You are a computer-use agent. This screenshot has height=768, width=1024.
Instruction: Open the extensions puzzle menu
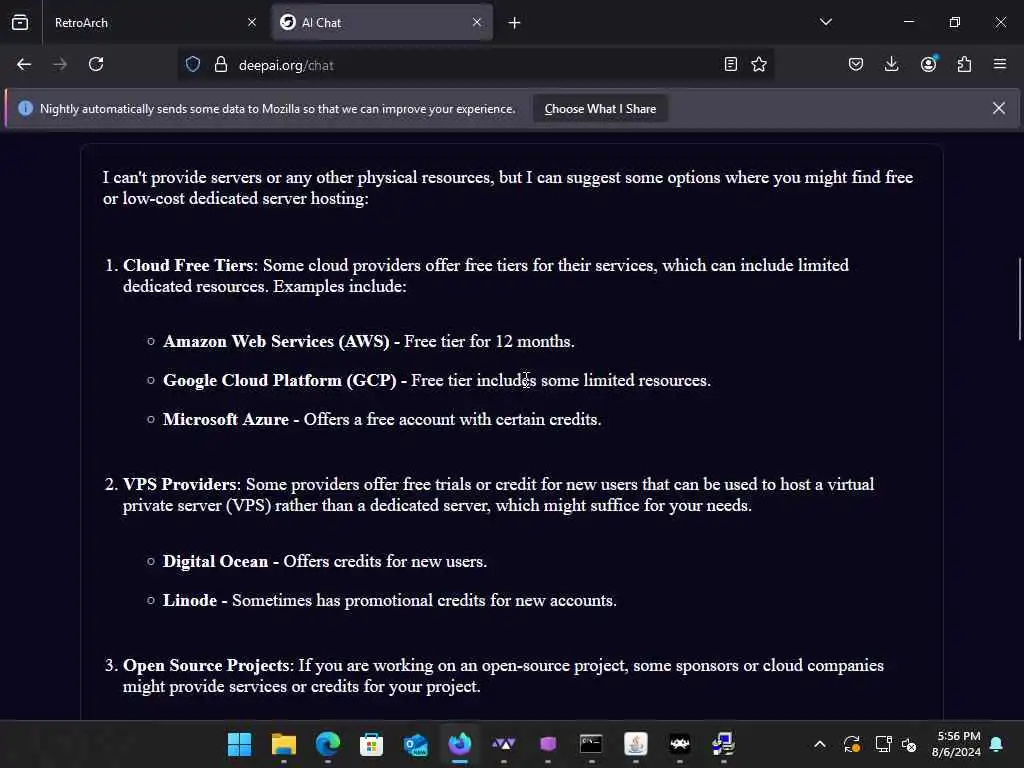click(x=965, y=64)
